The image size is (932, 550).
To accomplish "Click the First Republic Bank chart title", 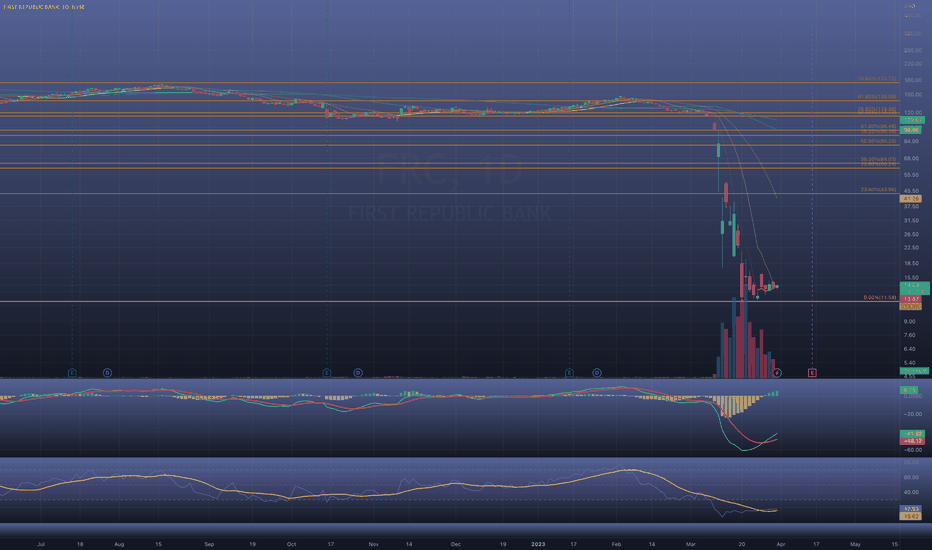I will [x=44, y=7].
